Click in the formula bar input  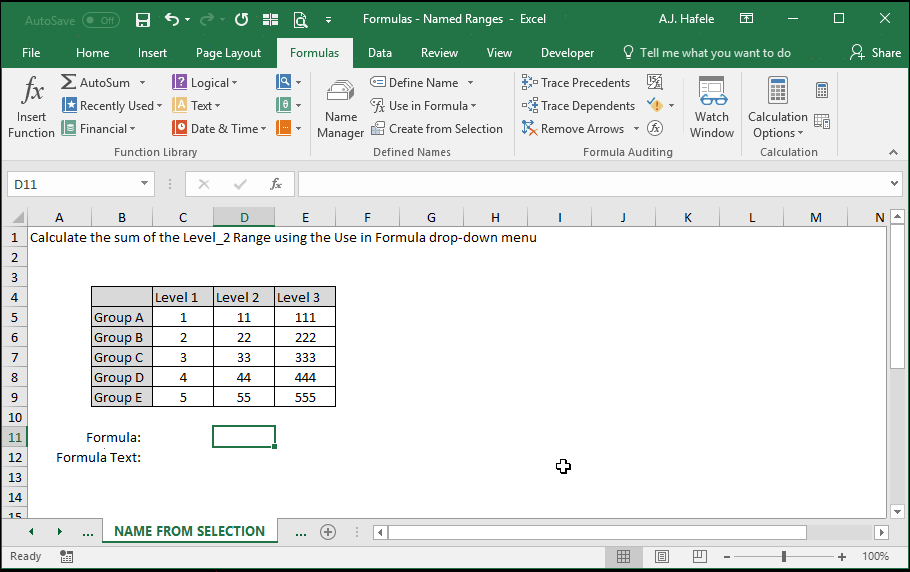point(592,184)
